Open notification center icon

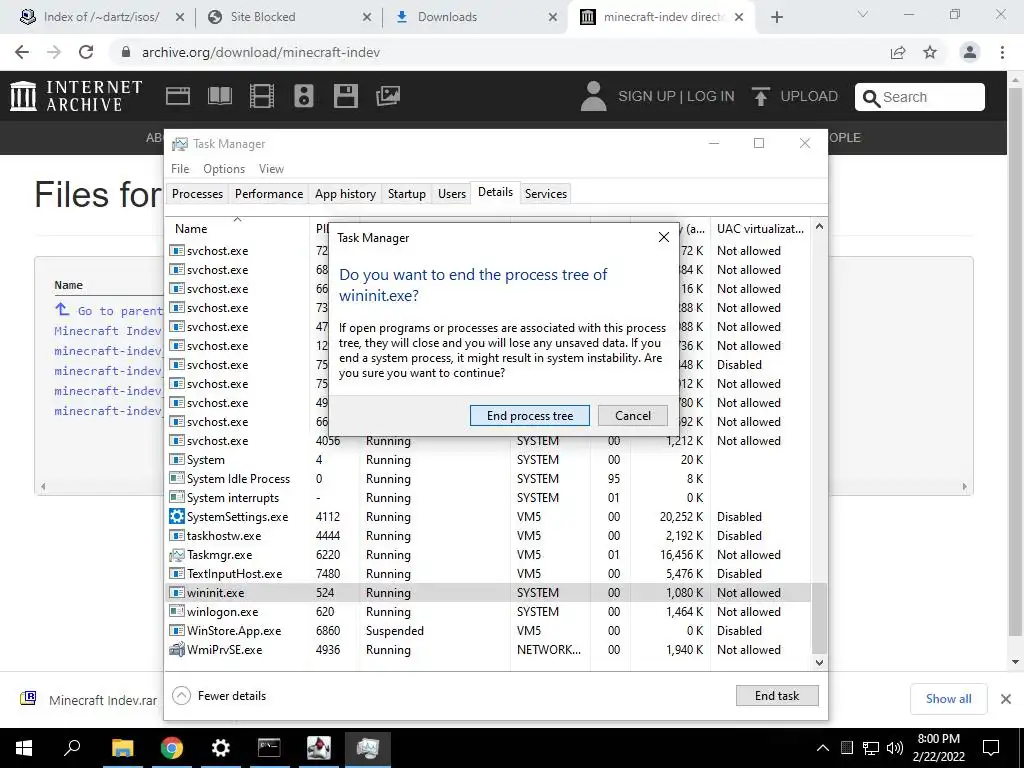point(991,748)
